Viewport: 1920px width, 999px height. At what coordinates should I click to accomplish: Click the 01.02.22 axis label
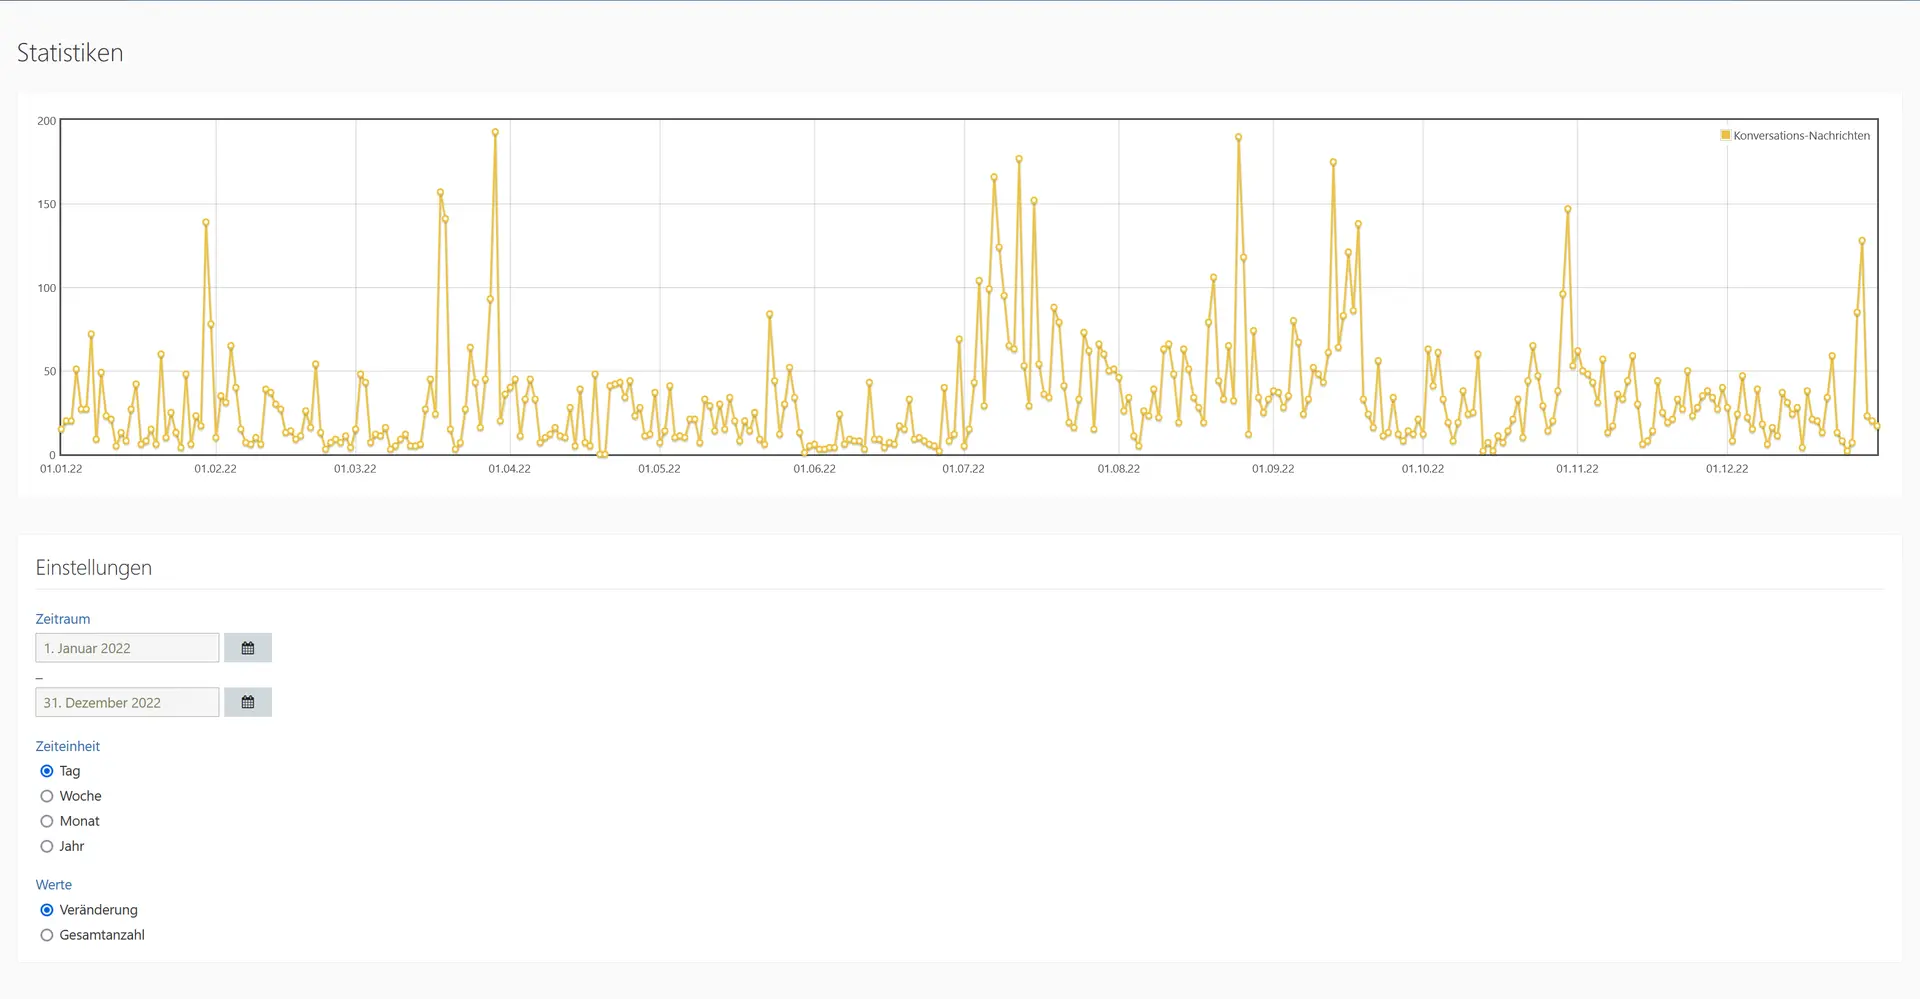click(x=215, y=468)
